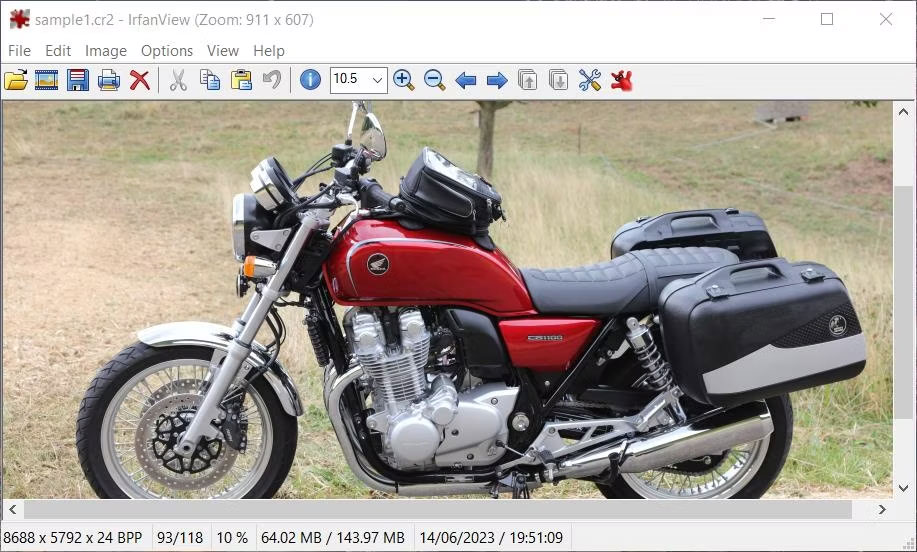Open Properties with wrench settings icon
This screenshot has height=552, width=917.
tap(590, 80)
